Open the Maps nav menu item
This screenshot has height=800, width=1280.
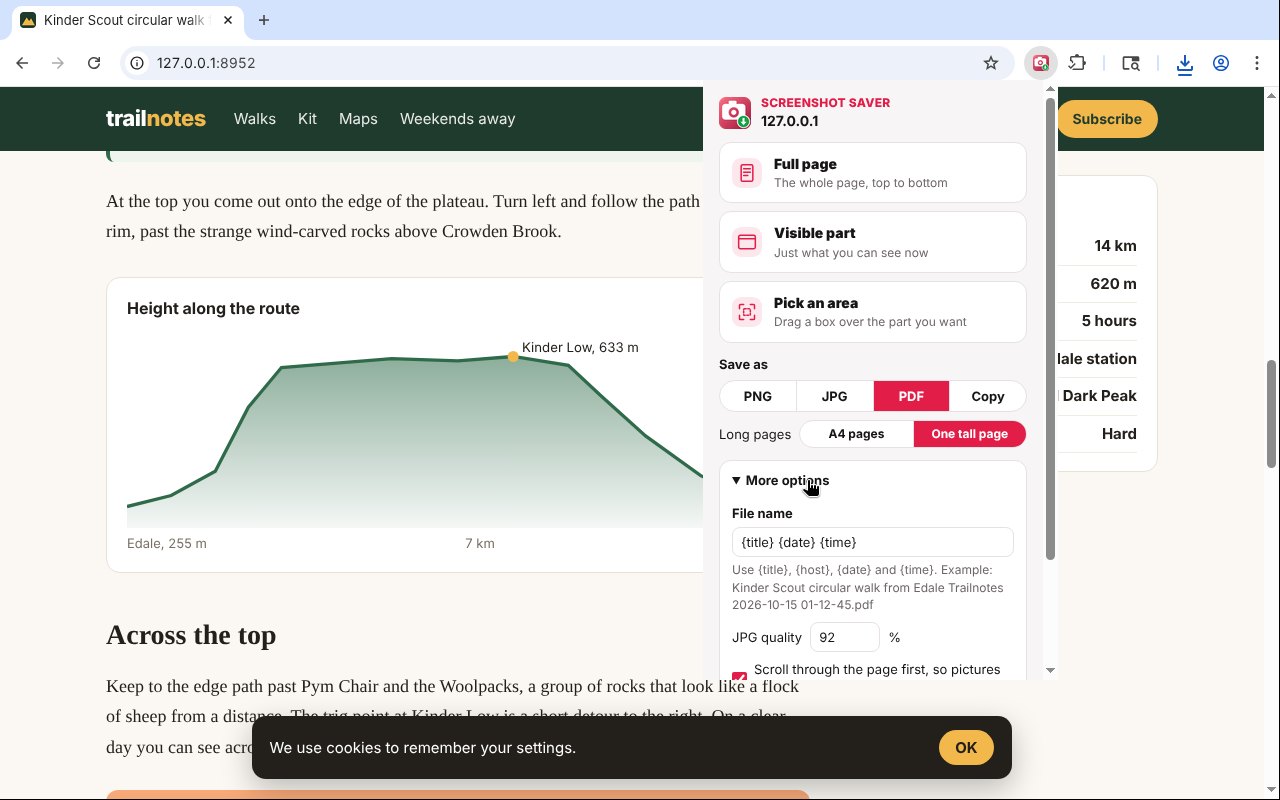pyautogui.click(x=358, y=119)
